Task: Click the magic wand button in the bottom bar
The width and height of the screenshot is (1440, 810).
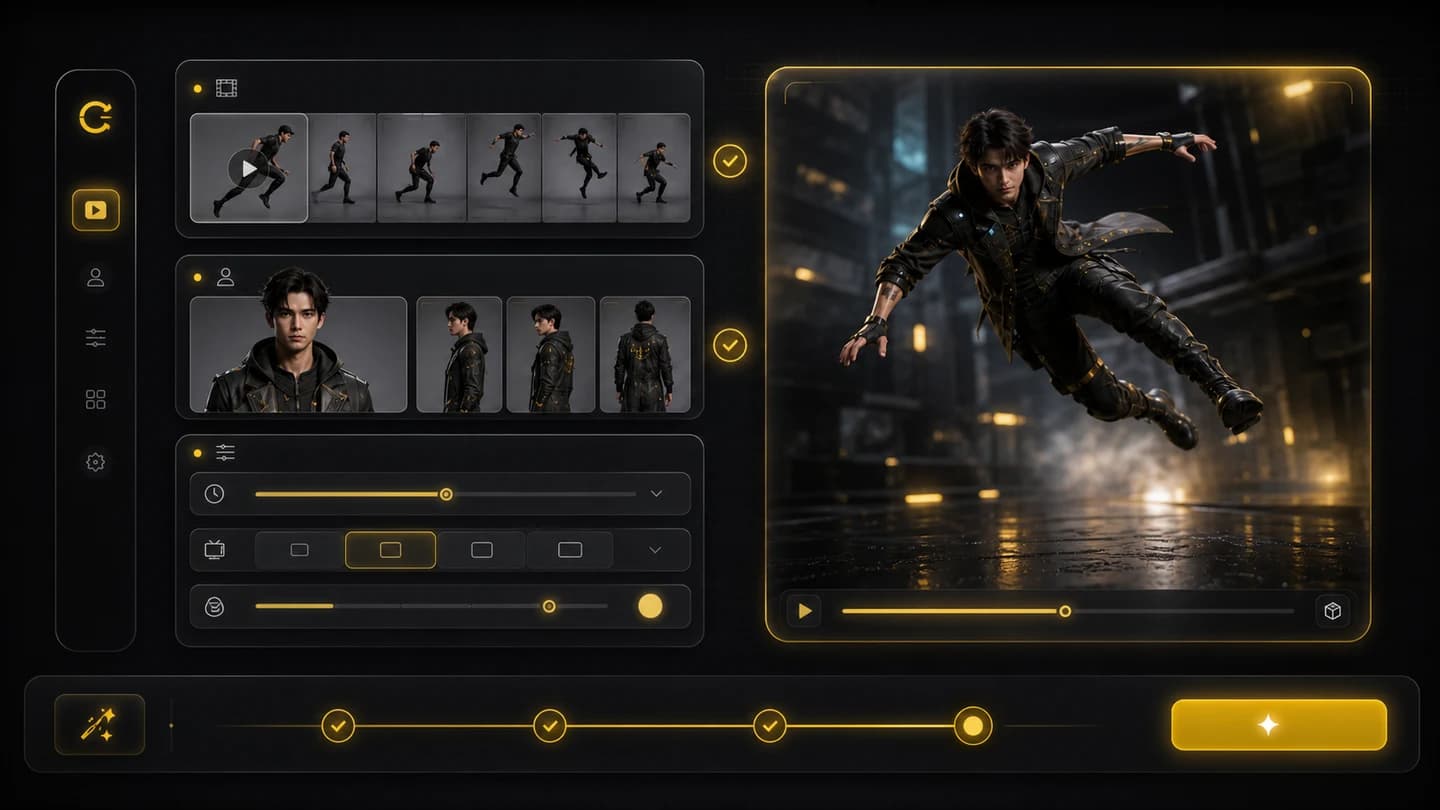Action: [x=100, y=725]
